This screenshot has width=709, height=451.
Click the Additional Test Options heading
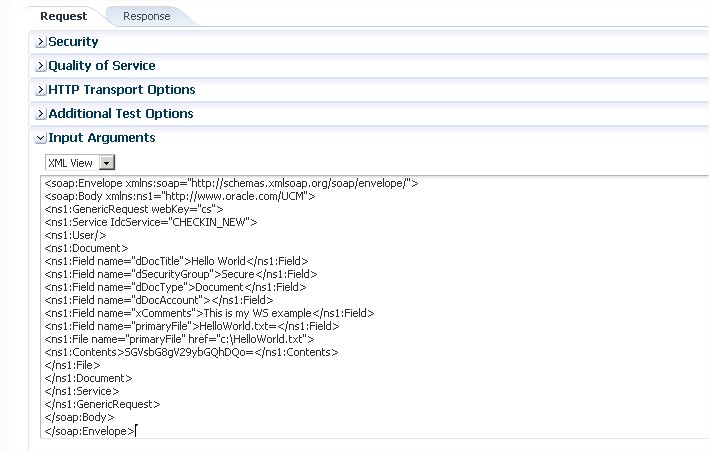(121, 114)
